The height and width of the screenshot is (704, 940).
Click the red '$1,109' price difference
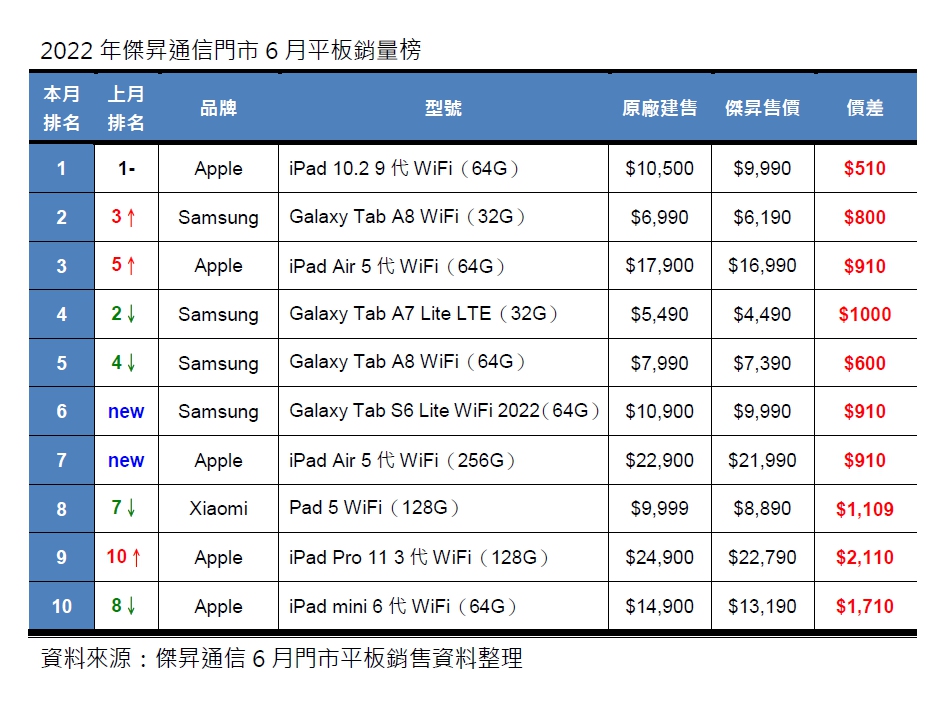pos(864,509)
